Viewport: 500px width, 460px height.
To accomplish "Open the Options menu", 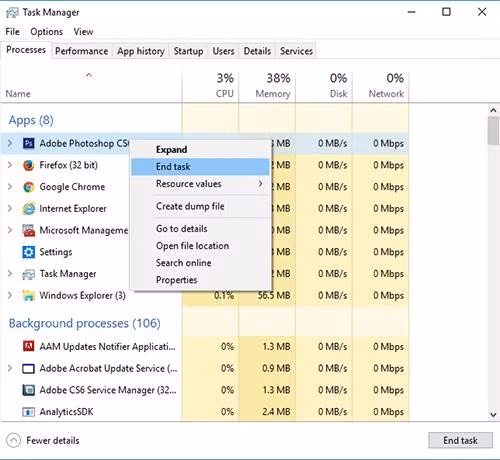I will pyautogui.click(x=46, y=32).
